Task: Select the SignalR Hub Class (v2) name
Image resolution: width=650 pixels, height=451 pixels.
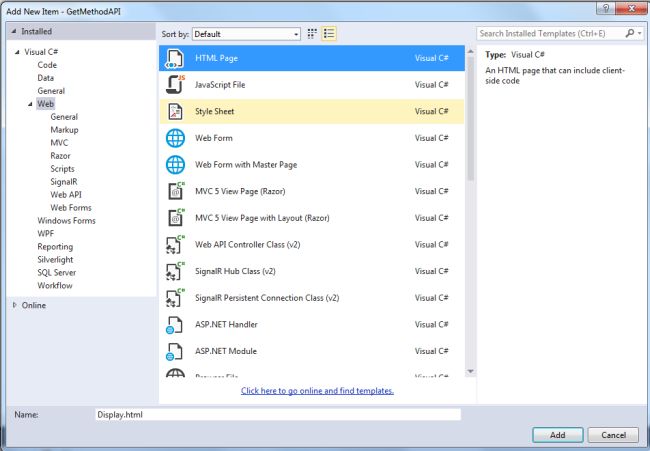Action: [x=235, y=271]
